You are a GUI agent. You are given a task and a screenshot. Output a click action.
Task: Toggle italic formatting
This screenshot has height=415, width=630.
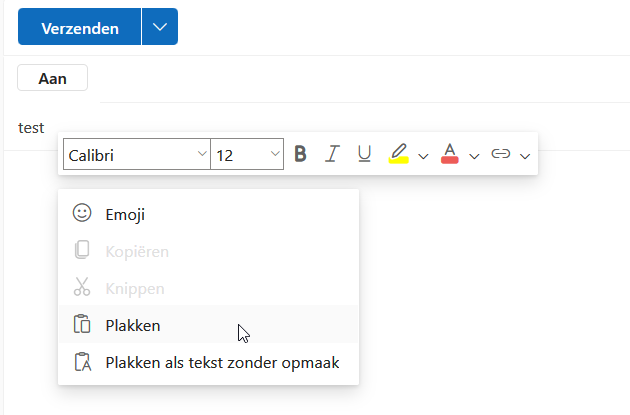tap(333, 154)
